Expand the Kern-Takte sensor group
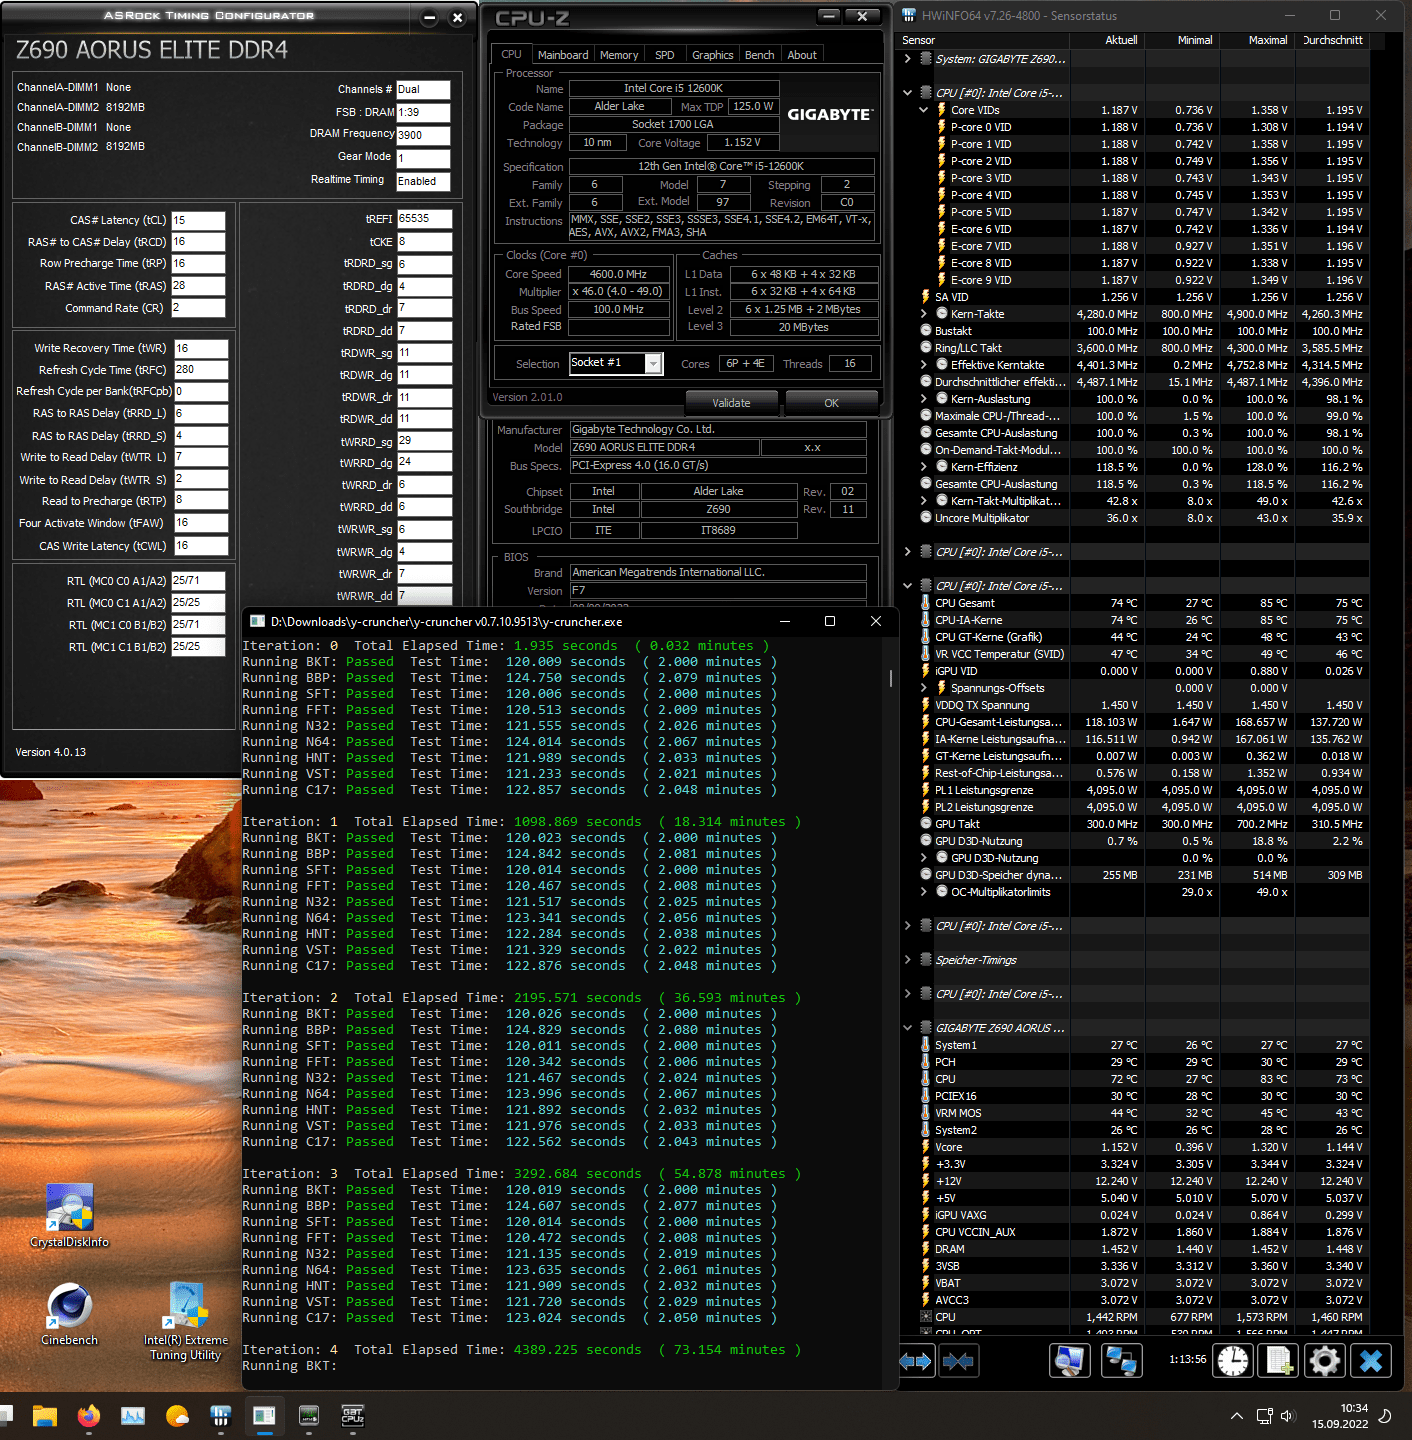The width and height of the screenshot is (1412, 1440). tap(924, 314)
